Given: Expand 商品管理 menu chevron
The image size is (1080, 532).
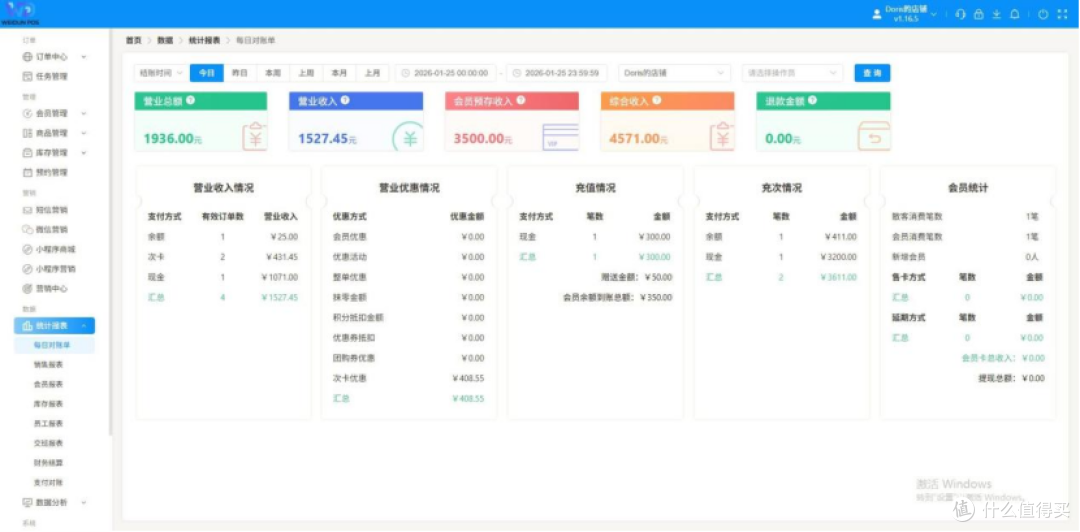Looking at the screenshot, I should click(x=84, y=133).
